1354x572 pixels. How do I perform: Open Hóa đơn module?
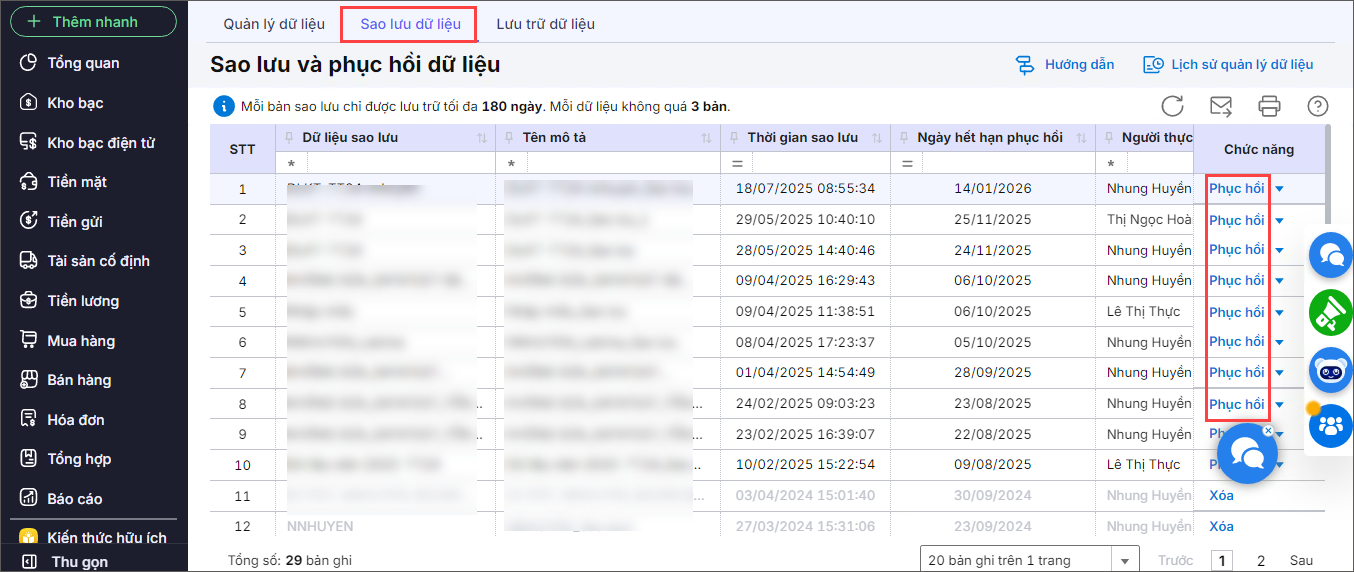[76, 420]
